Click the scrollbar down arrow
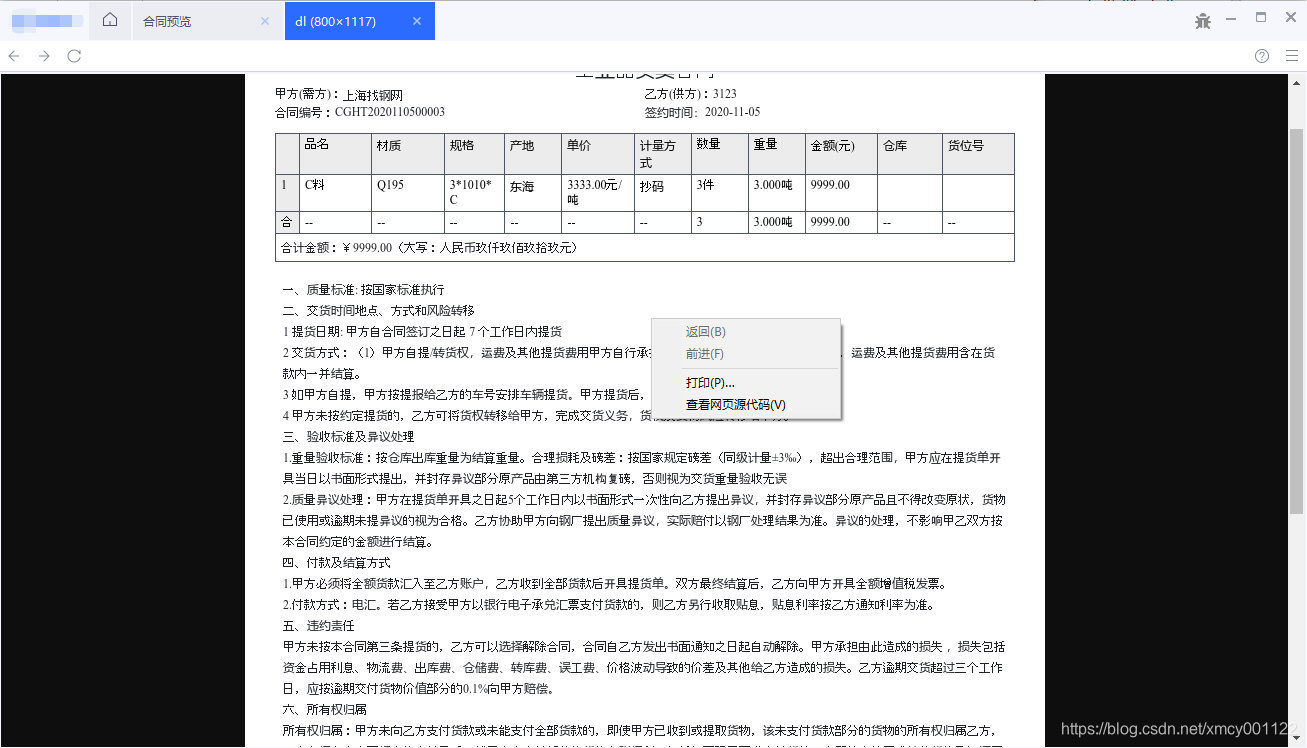This screenshot has height=748, width=1307. (1297, 740)
